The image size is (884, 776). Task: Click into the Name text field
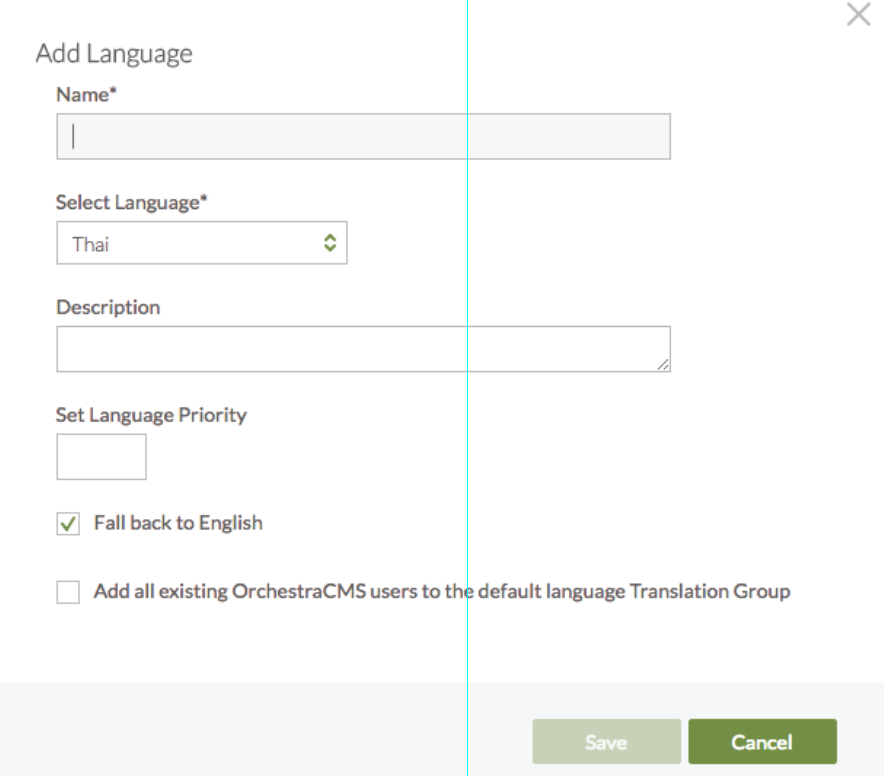point(363,136)
